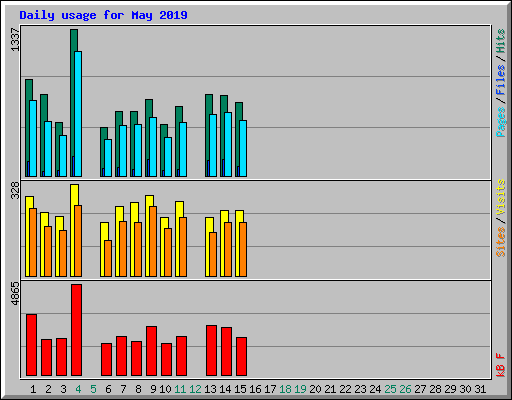Select day label 24 on the x-axis
This screenshot has height=400, width=512.
[375, 389]
